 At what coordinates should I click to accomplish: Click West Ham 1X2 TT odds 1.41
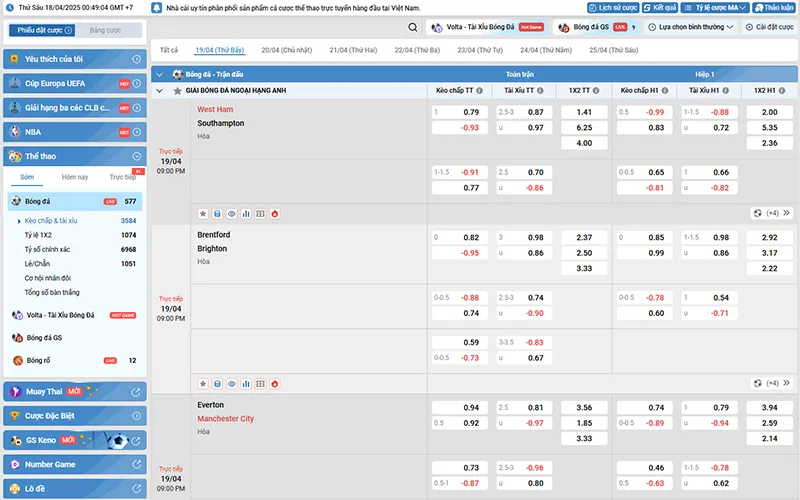(x=584, y=112)
